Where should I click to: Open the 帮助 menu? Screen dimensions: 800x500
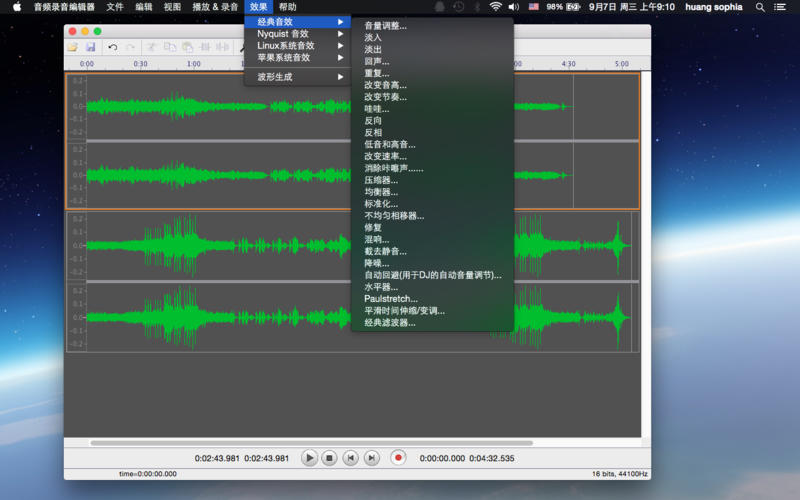(288, 7)
